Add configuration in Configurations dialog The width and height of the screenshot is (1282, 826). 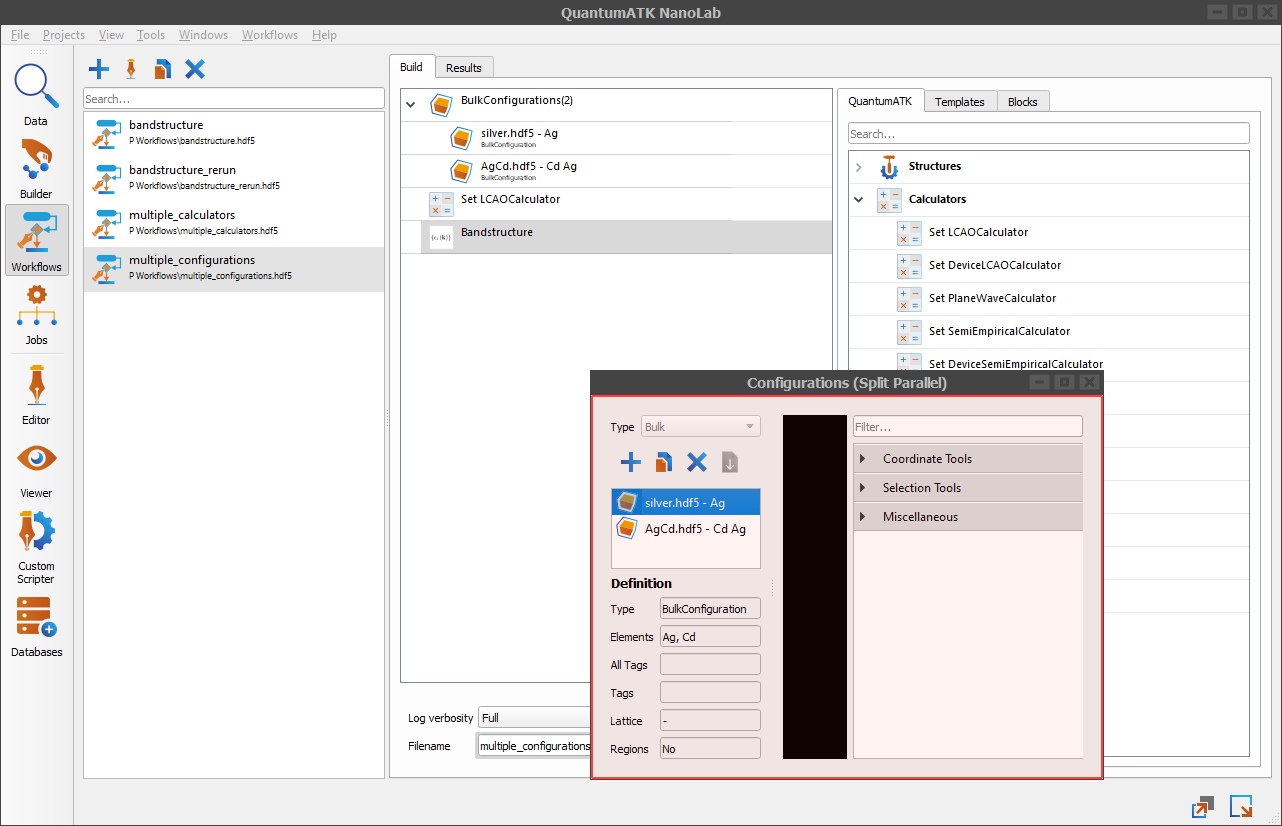(631, 462)
